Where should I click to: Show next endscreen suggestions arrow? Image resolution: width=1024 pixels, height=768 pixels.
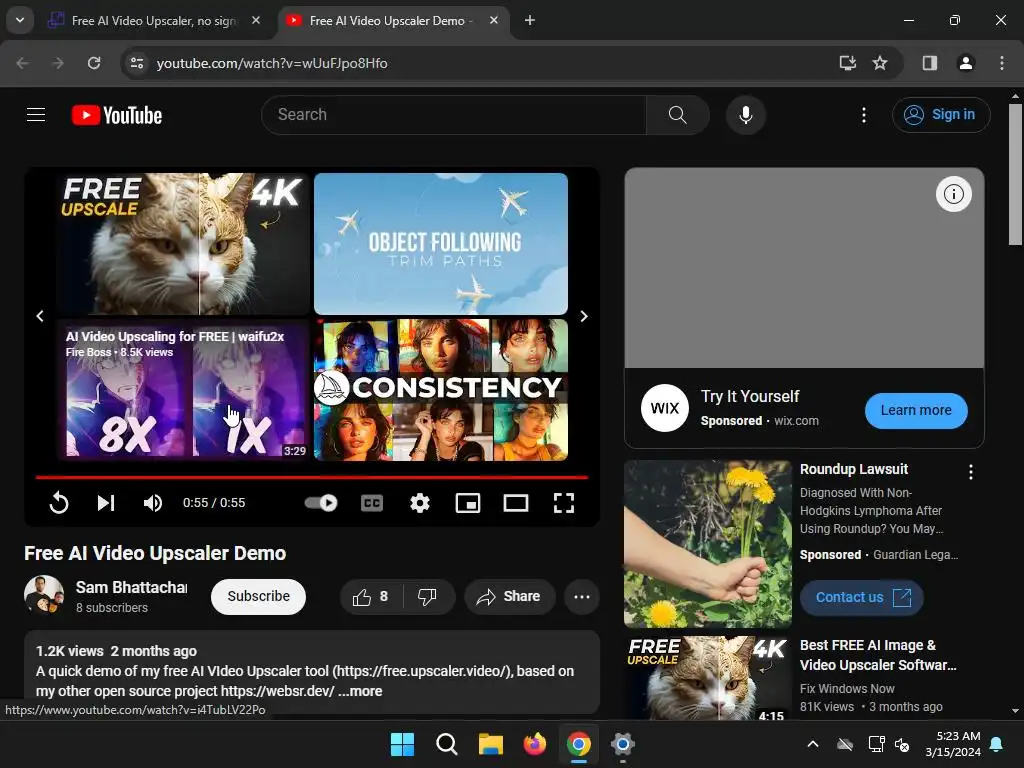pos(584,316)
